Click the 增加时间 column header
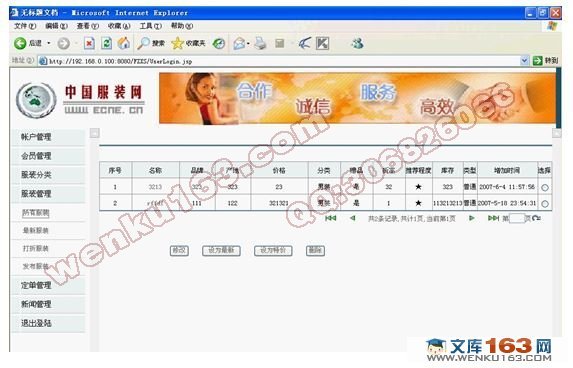The image size is (573, 368). (x=507, y=170)
